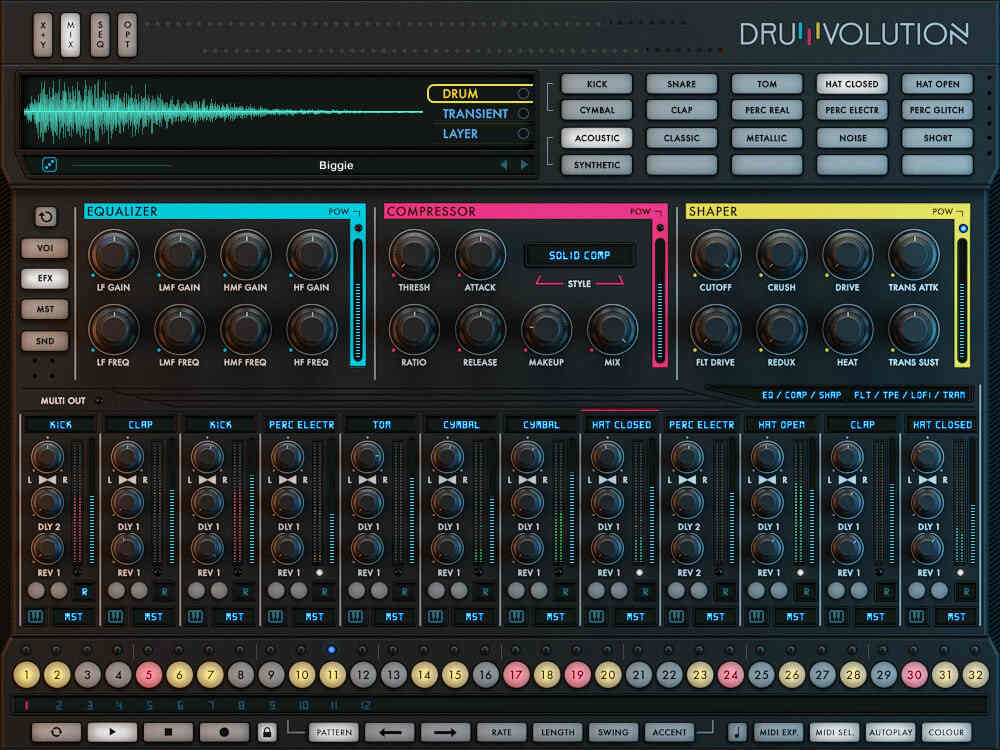Select the HAT CLOSED drum category
Viewport: 1000px width, 750px height.
852,83
